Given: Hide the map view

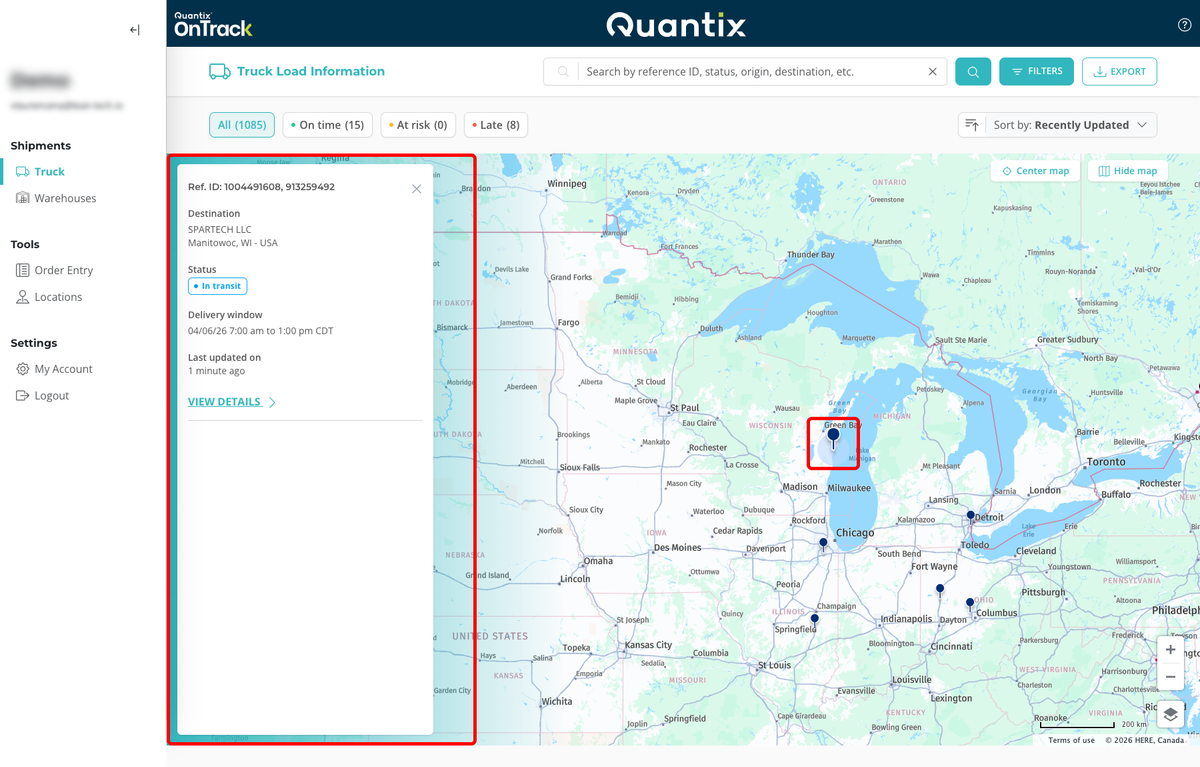Looking at the screenshot, I should pyautogui.click(x=1127, y=171).
